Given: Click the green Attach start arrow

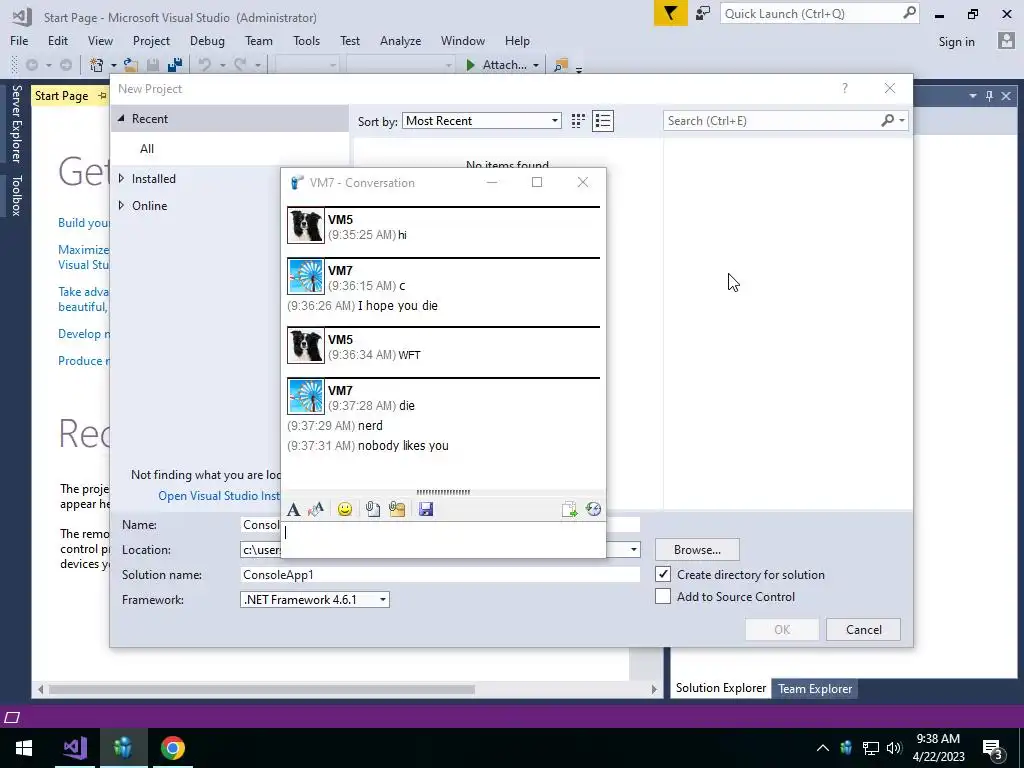Looking at the screenshot, I should coord(470,65).
